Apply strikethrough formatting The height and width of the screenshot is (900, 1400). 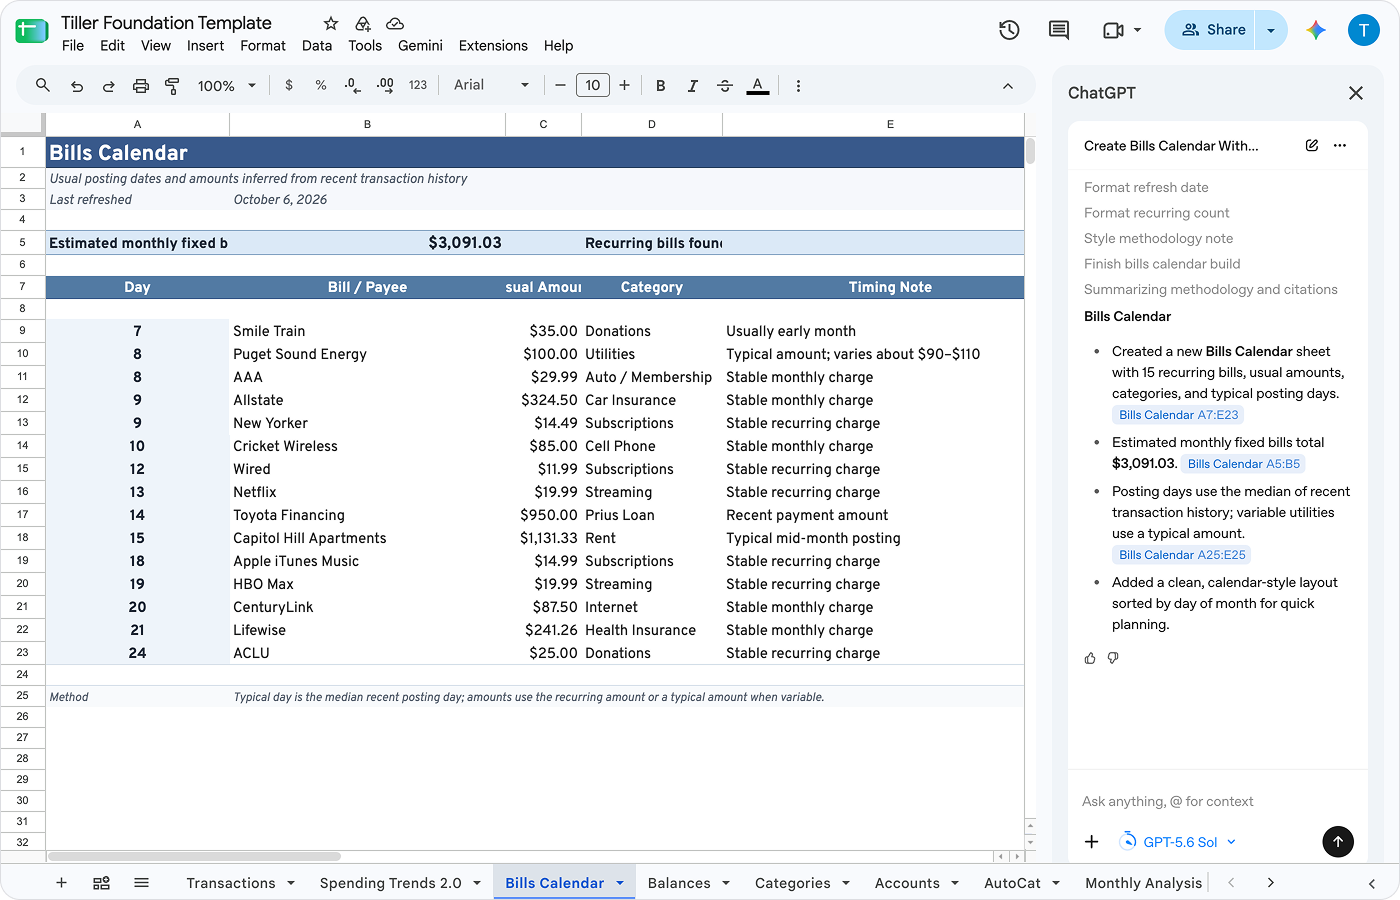pyautogui.click(x=725, y=86)
